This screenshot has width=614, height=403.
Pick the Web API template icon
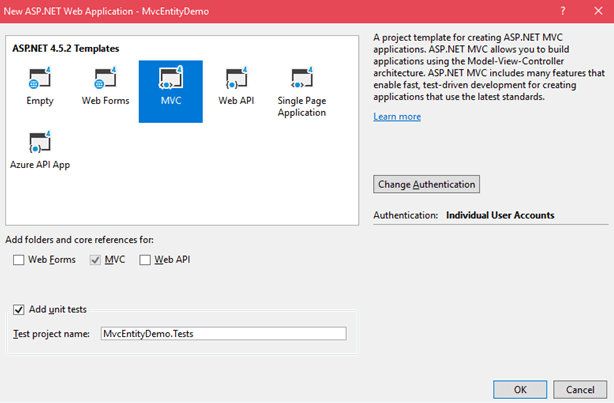pyautogui.click(x=236, y=78)
